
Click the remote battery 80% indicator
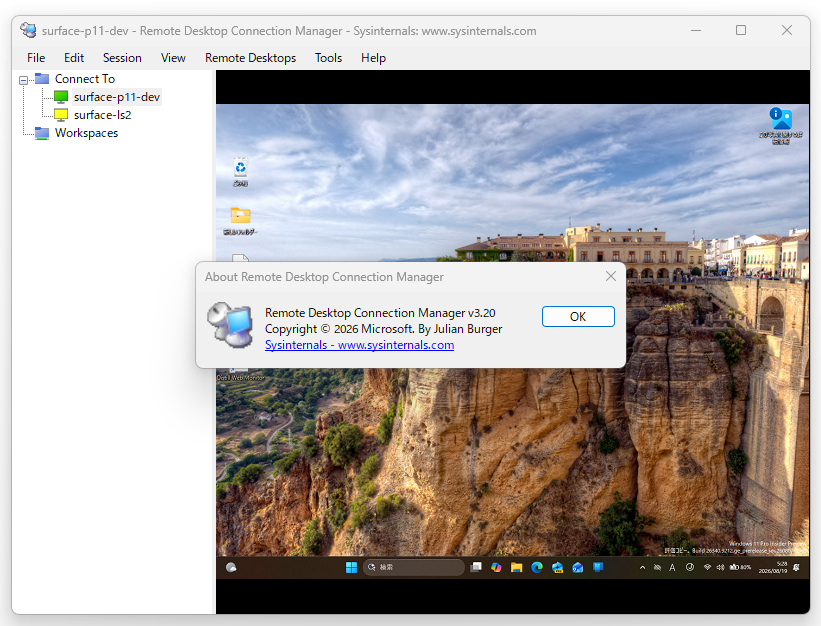click(740, 567)
